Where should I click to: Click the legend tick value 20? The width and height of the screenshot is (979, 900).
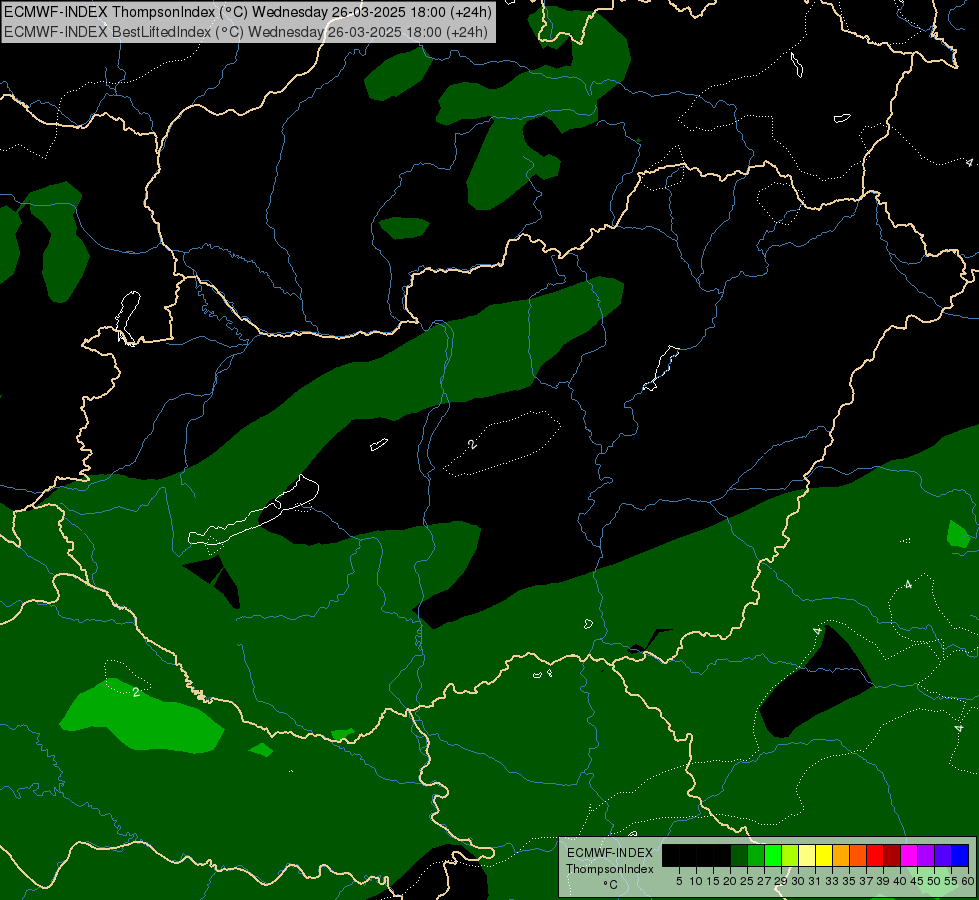(x=730, y=881)
